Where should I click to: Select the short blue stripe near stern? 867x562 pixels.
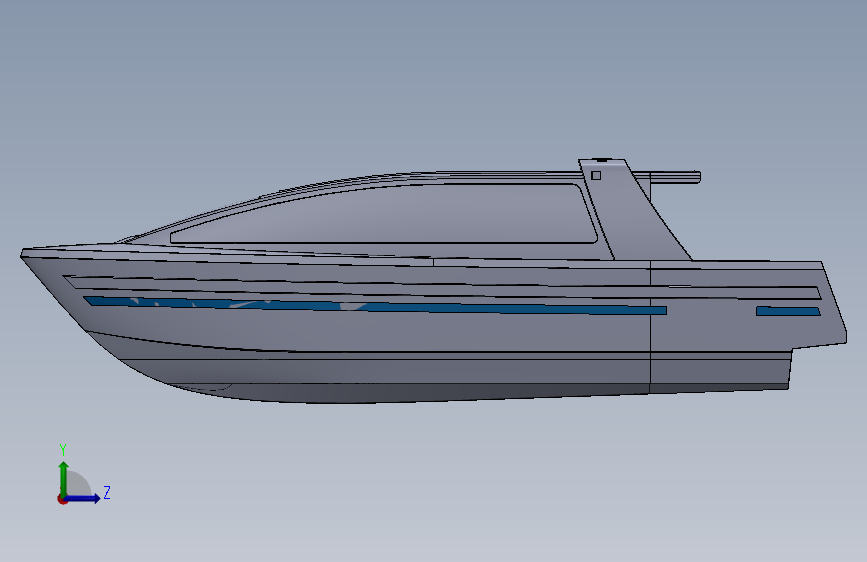tap(788, 311)
